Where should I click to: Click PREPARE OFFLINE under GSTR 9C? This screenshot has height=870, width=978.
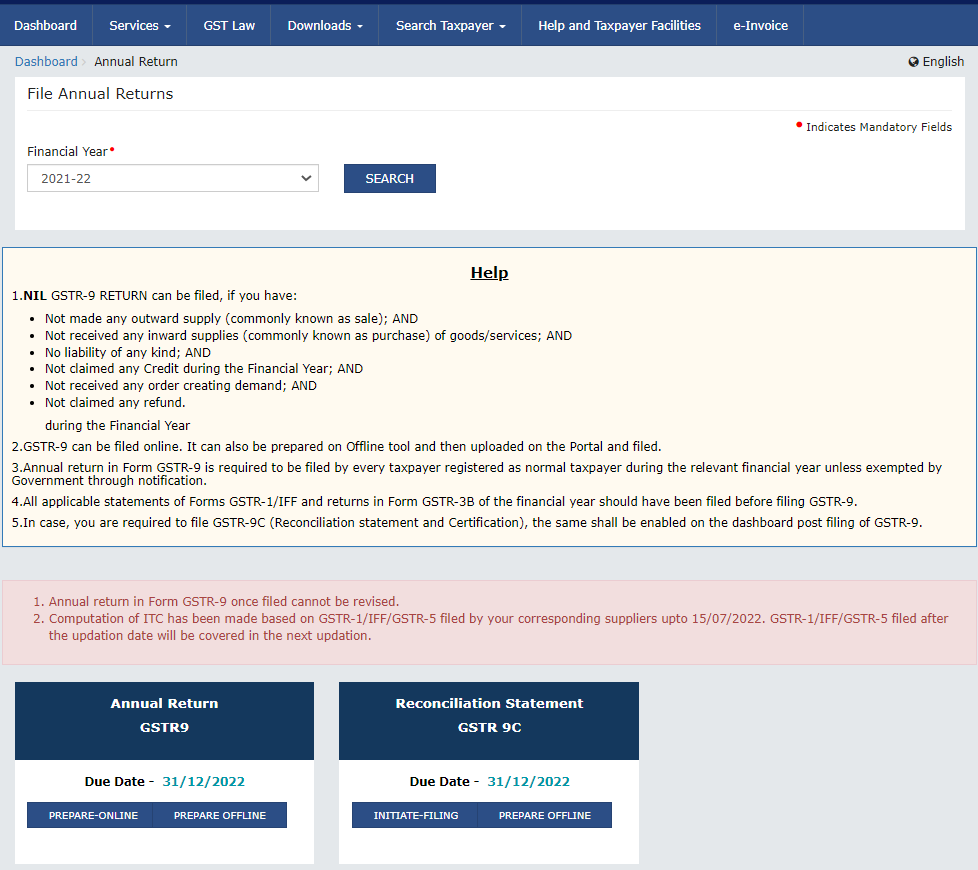coord(544,815)
